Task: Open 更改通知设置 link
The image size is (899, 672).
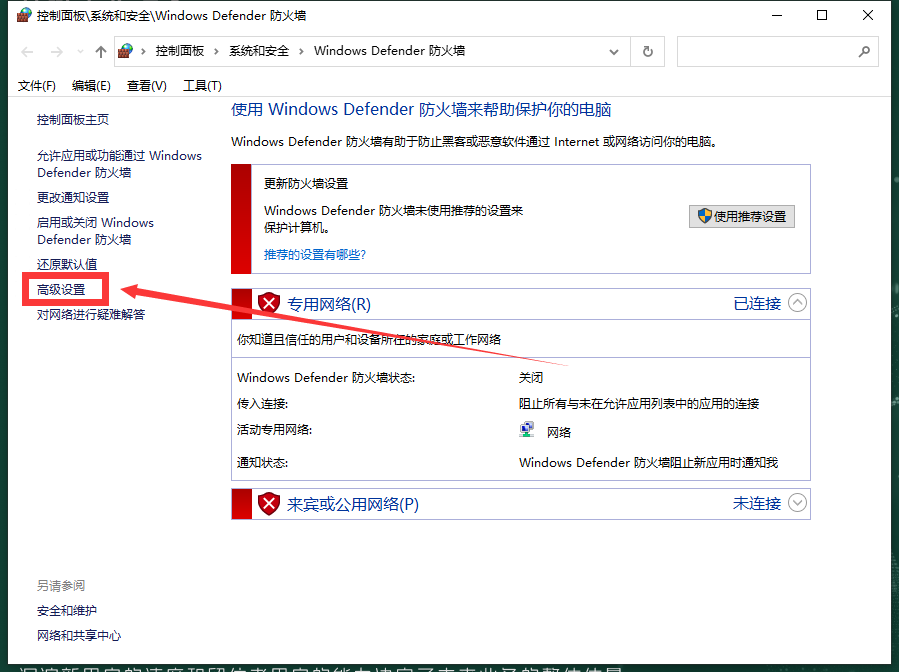Action: coord(73,198)
